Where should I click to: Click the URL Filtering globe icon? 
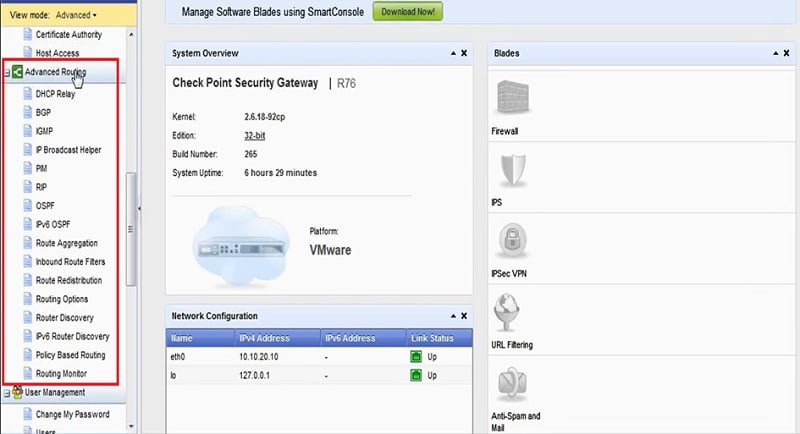click(507, 312)
